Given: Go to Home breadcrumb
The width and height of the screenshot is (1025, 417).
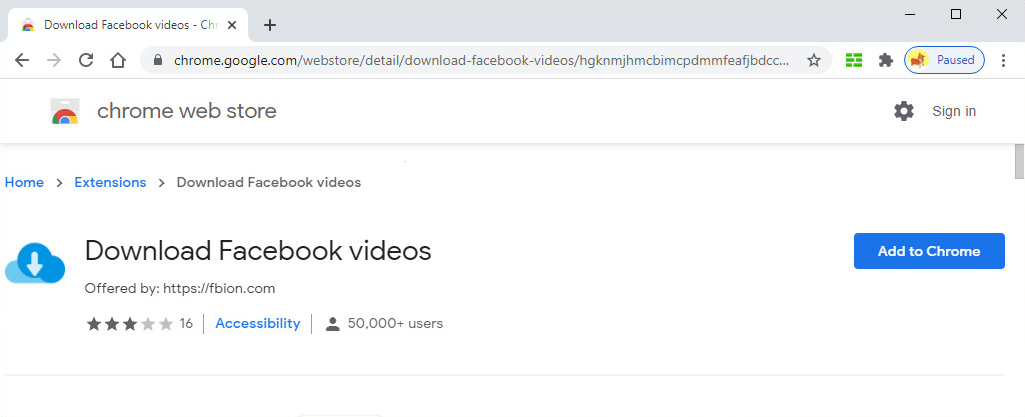Looking at the screenshot, I should pos(24,182).
